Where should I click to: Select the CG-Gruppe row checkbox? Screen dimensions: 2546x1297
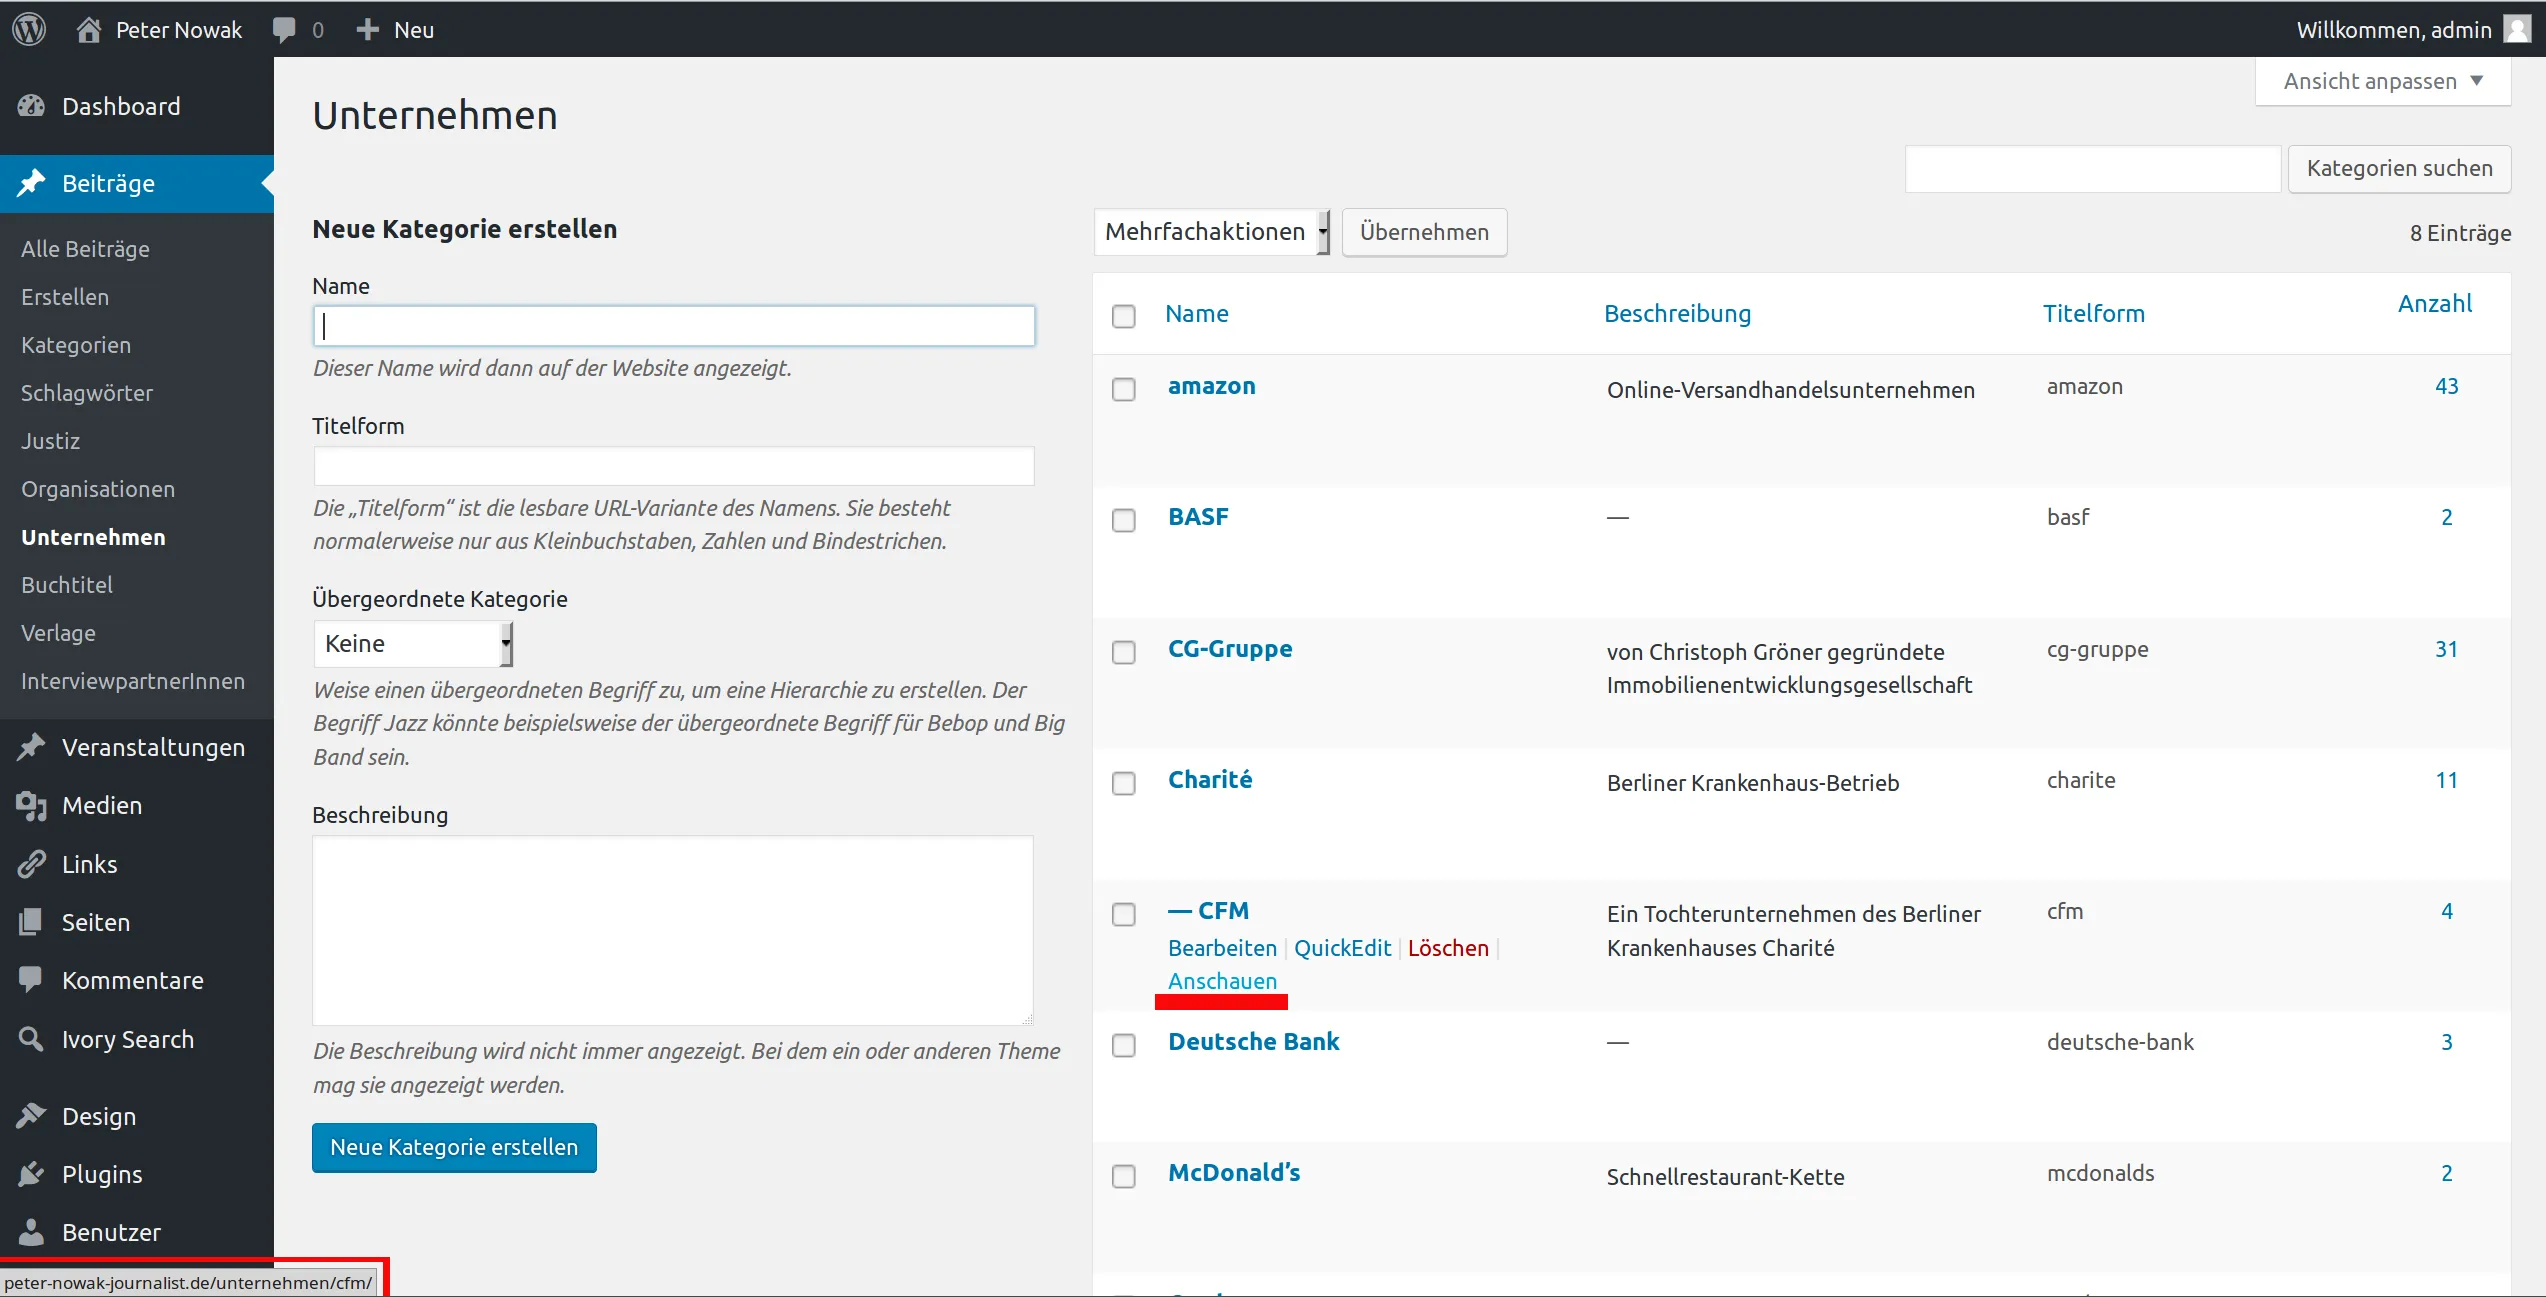tap(1124, 652)
